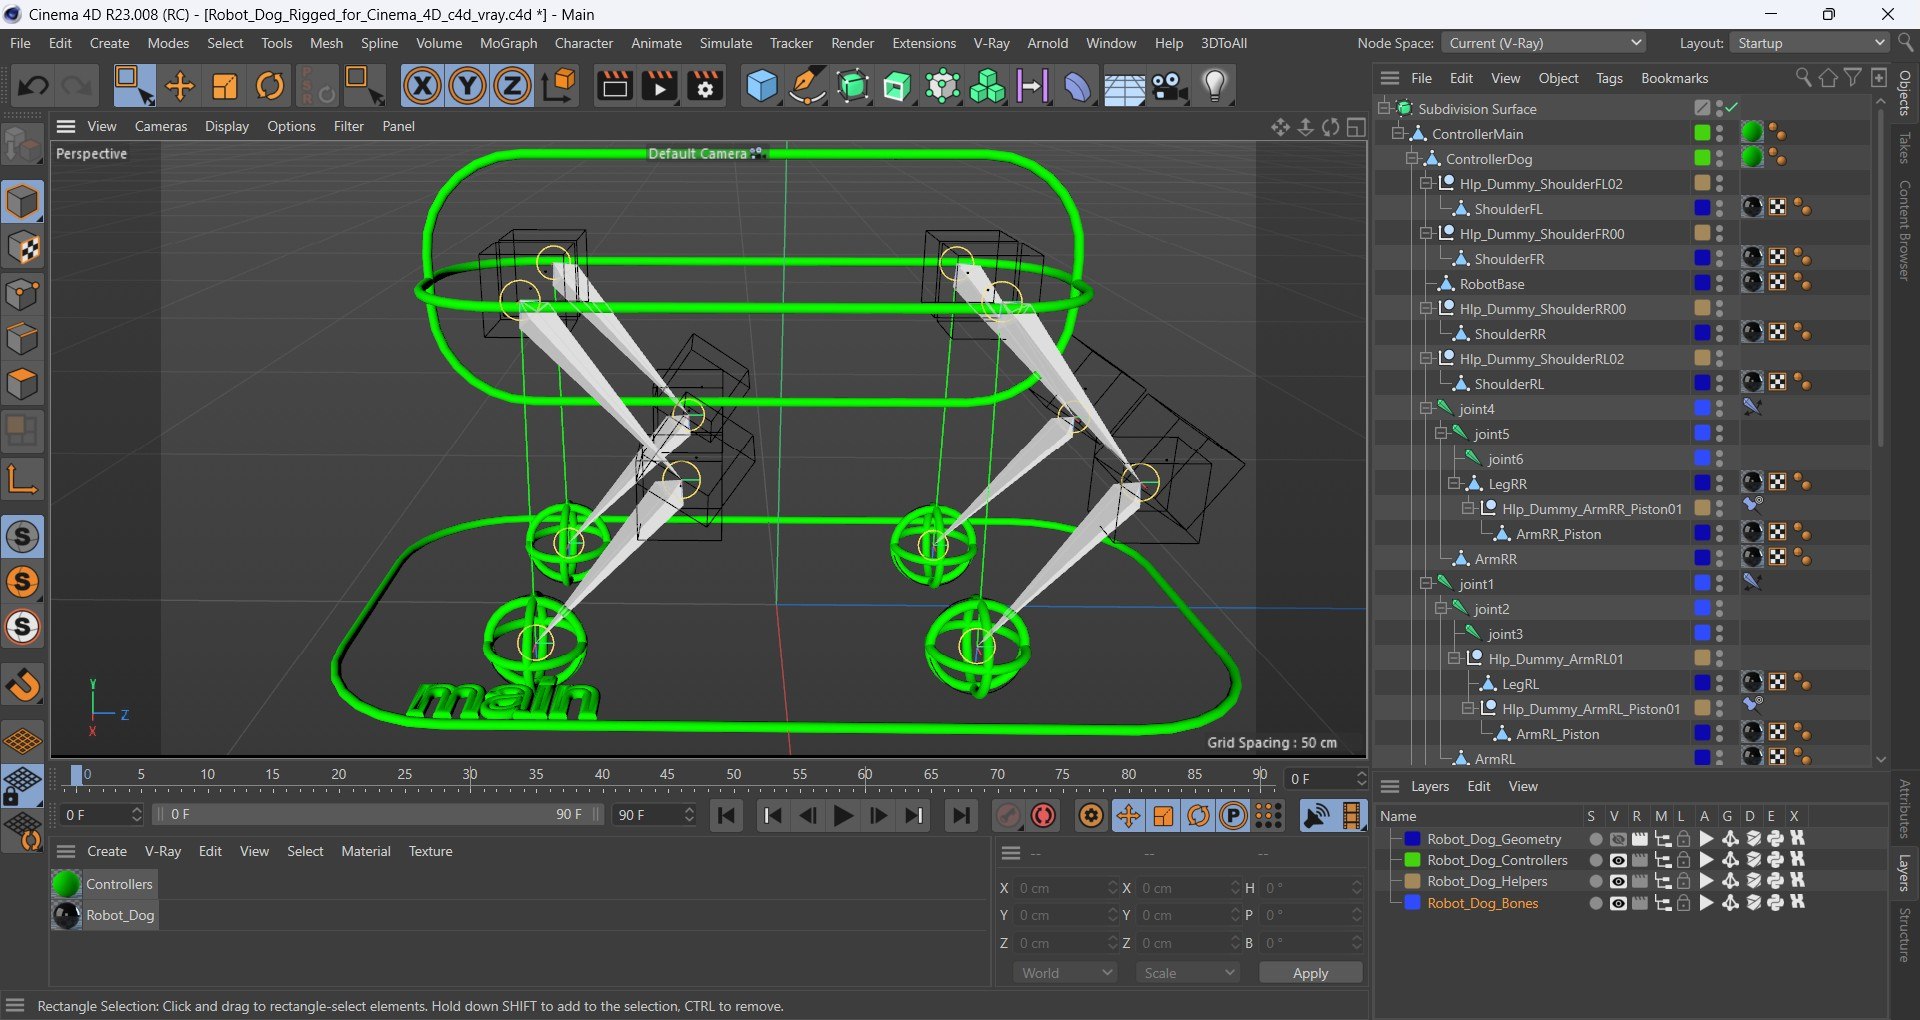Open the Simulate menu
This screenshot has height=1020, width=1920.
(x=726, y=43)
